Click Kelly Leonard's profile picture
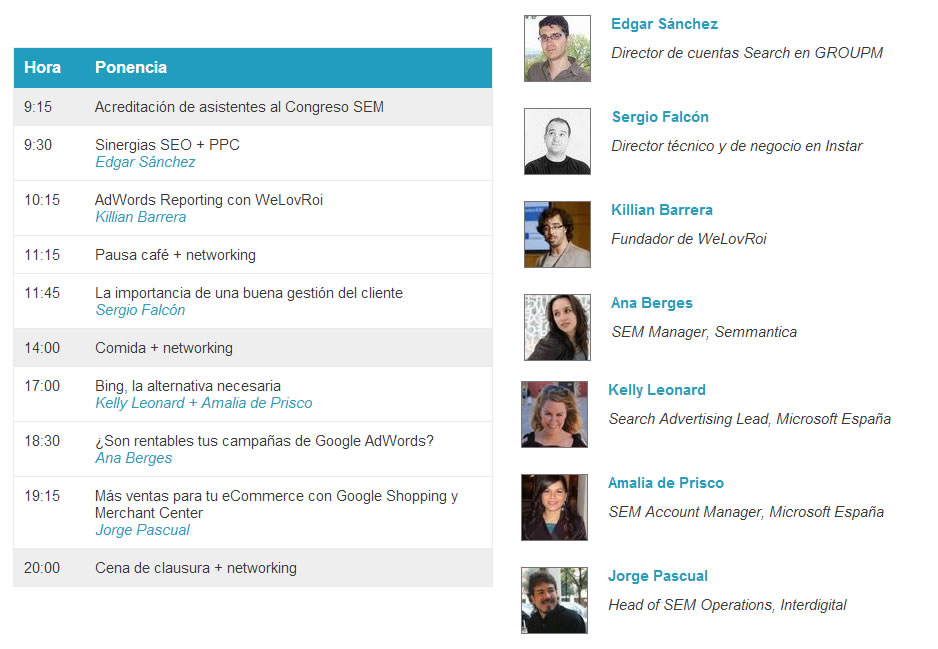The width and height of the screenshot is (938, 649). [555, 414]
